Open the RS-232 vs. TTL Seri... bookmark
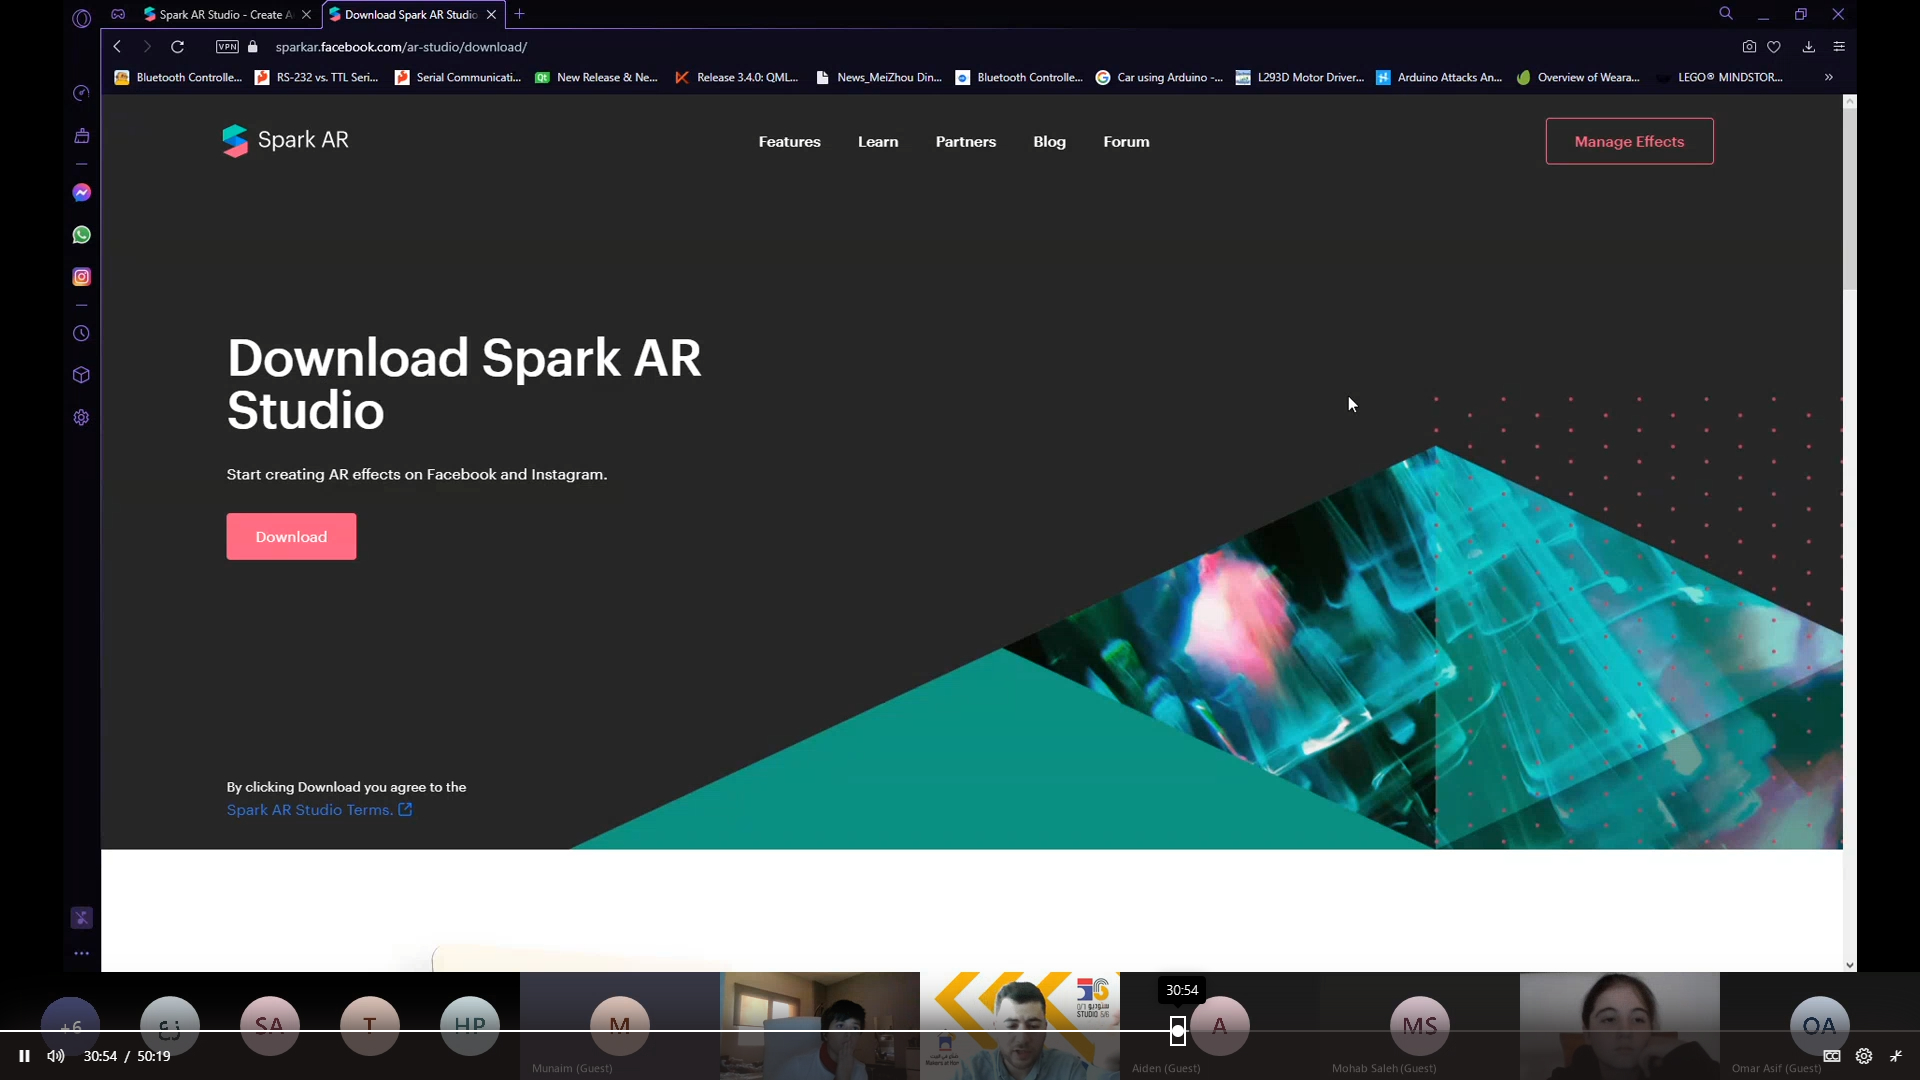1920x1080 pixels. coord(317,77)
